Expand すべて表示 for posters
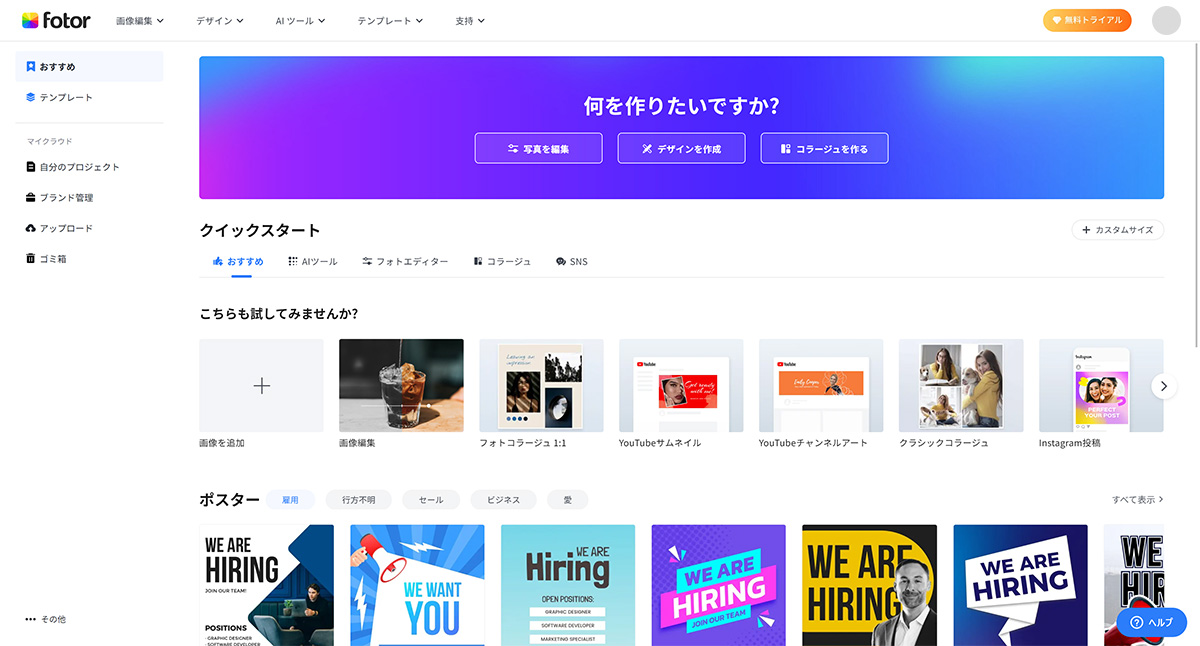 pyautogui.click(x=1138, y=499)
